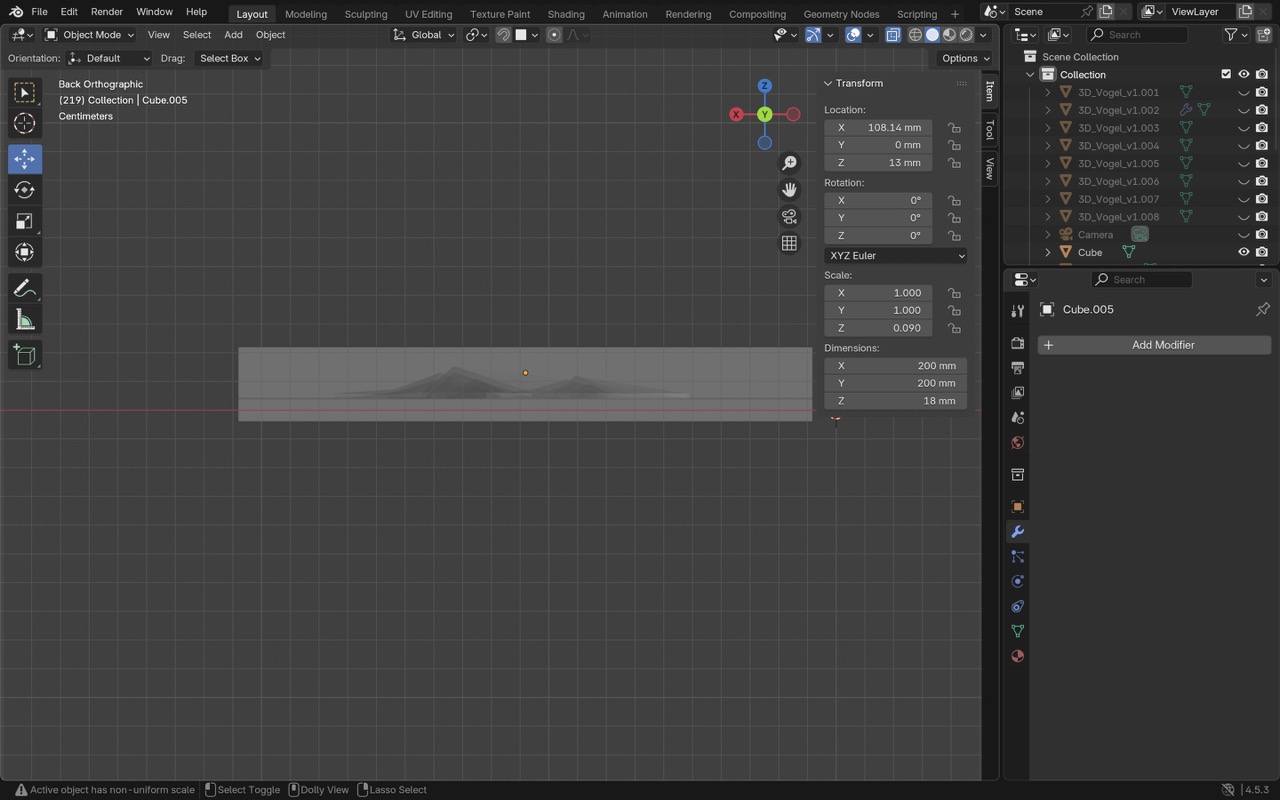Open the Render menu
Screen dimensions: 1280x800
106,12
